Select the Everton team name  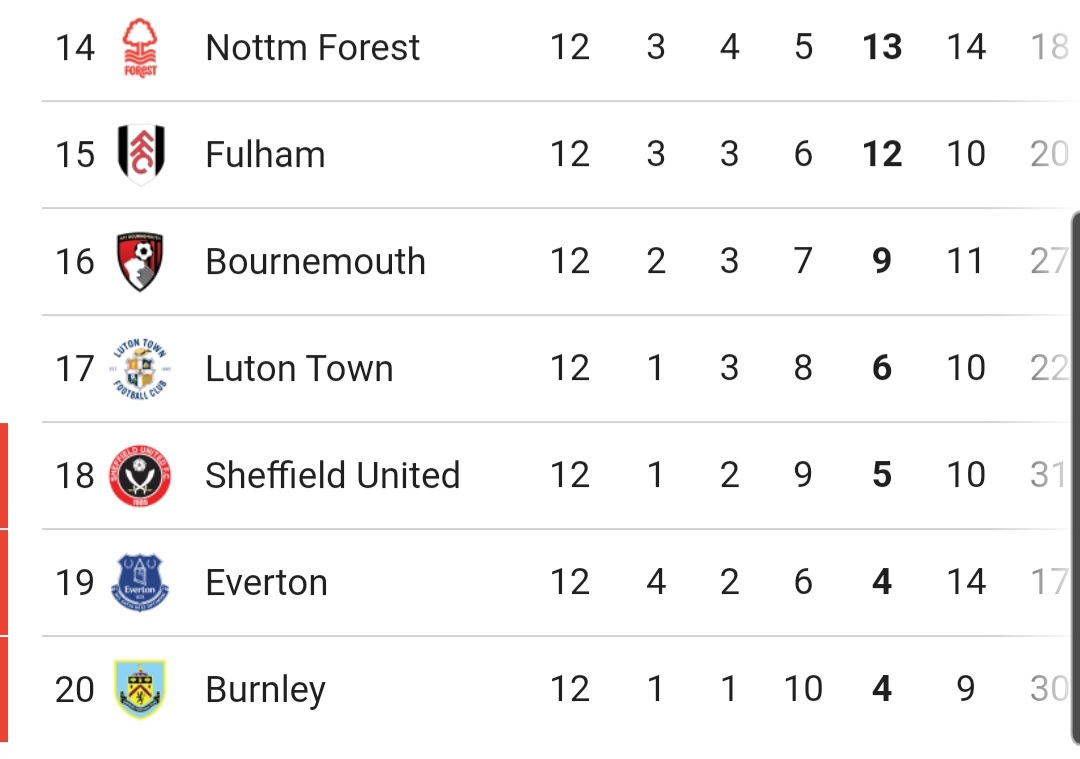tap(266, 583)
